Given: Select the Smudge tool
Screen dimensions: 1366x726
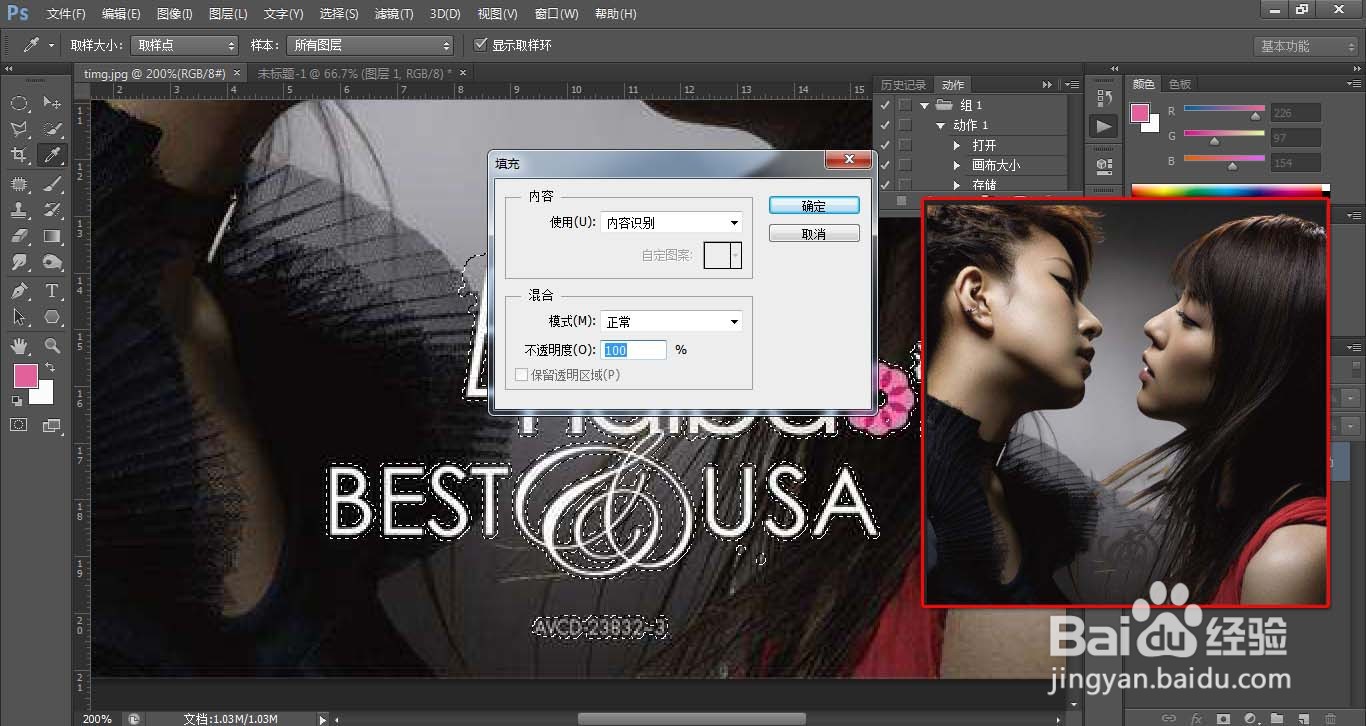Looking at the screenshot, I should (x=19, y=262).
